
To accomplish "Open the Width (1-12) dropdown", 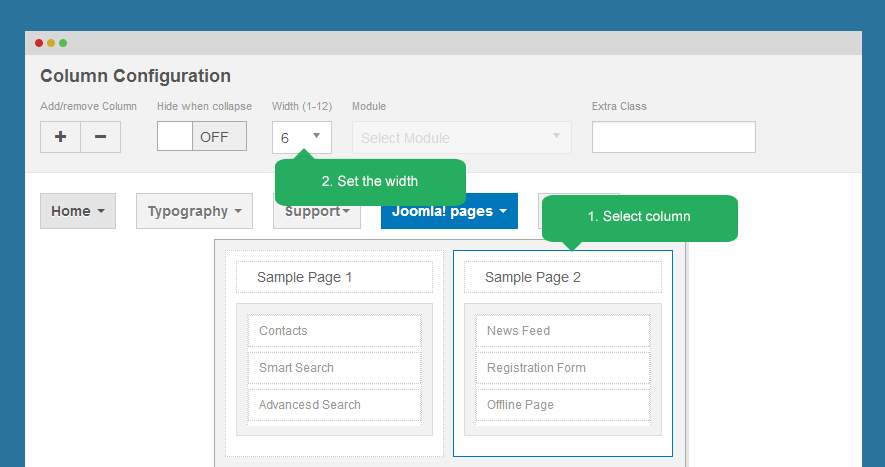I will tap(301, 137).
